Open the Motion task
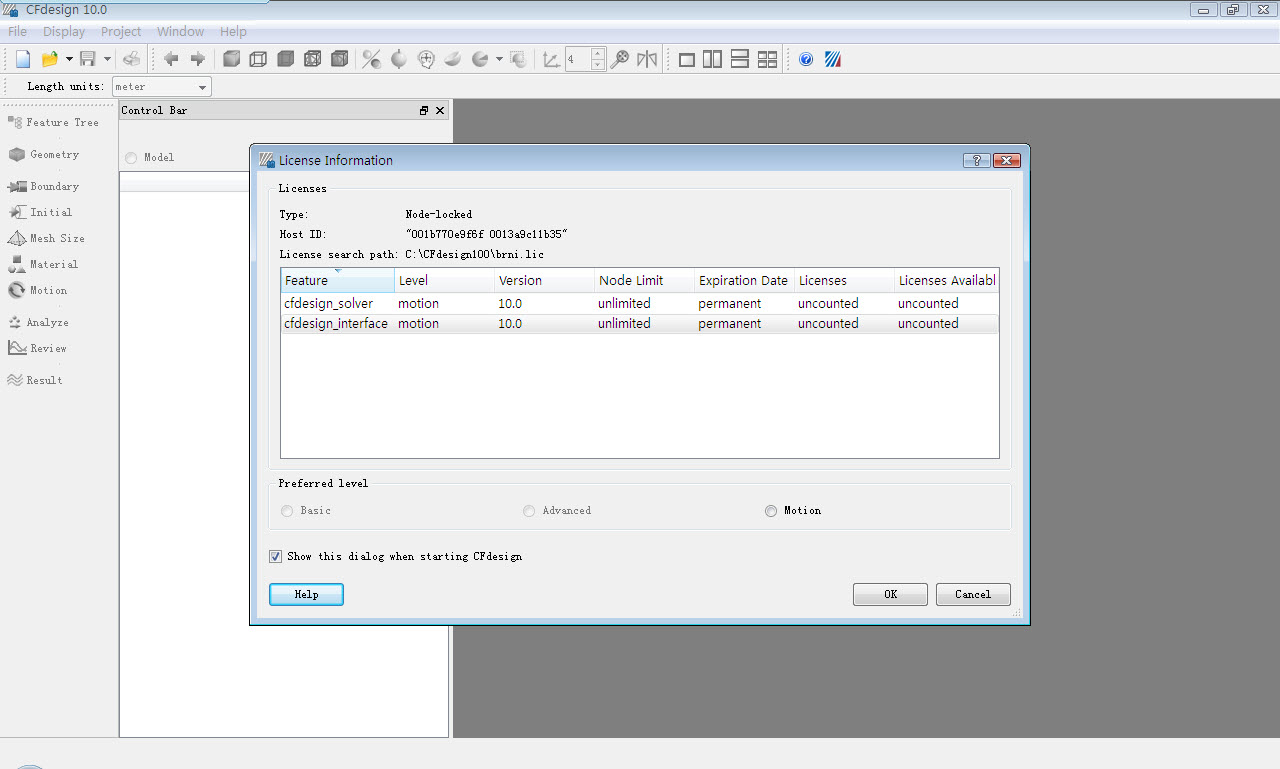The width and height of the screenshot is (1280, 769). tap(38, 291)
